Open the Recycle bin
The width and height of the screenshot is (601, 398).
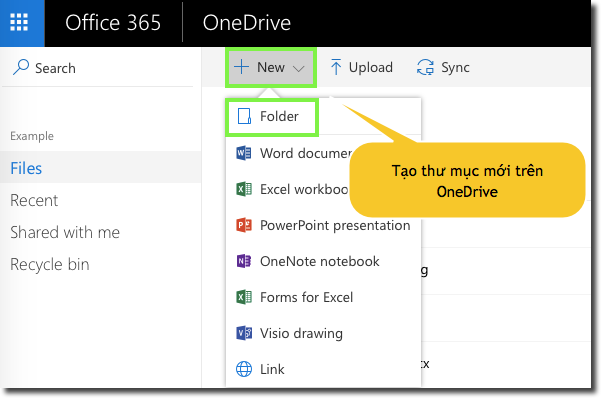click(49, 264)
